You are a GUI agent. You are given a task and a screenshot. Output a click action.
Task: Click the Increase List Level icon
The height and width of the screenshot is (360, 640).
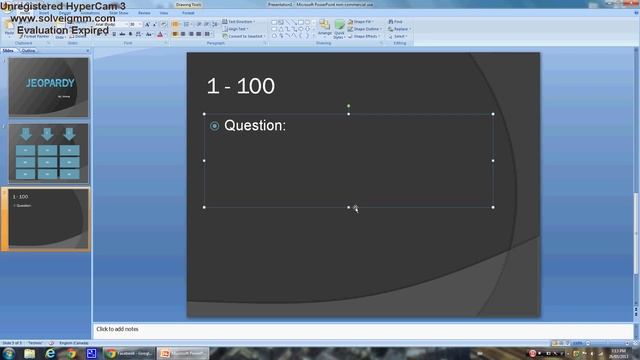tap(207, 24)
